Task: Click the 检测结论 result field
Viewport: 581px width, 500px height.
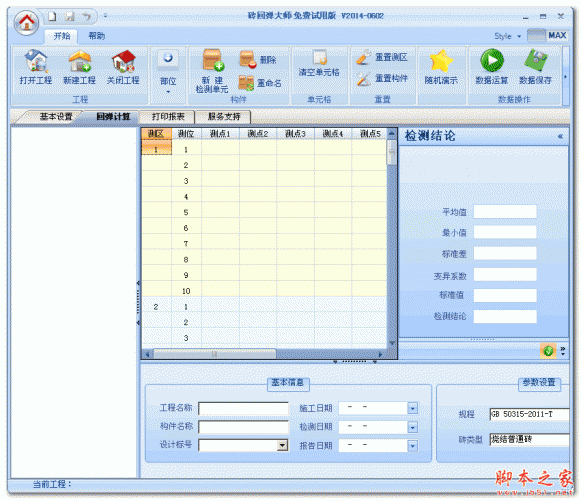Action: coord(505,316)
